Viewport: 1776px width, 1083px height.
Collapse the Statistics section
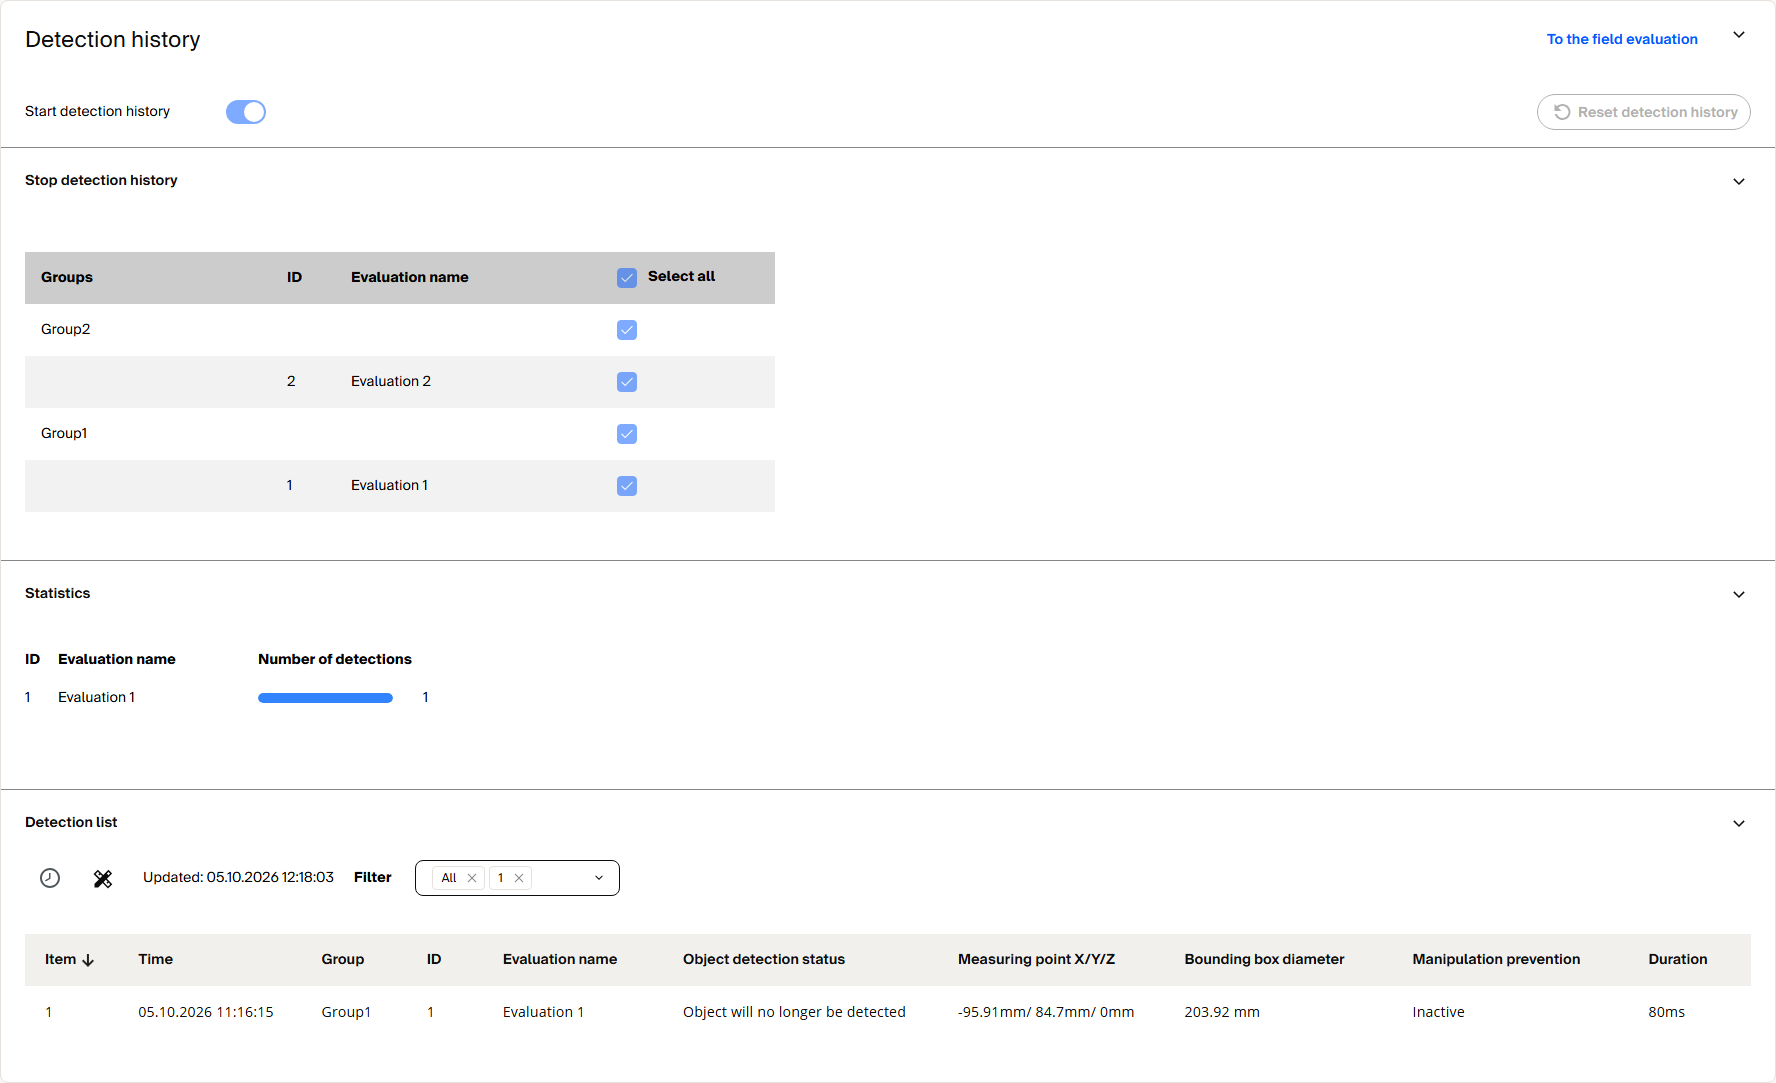point(1739,594)
